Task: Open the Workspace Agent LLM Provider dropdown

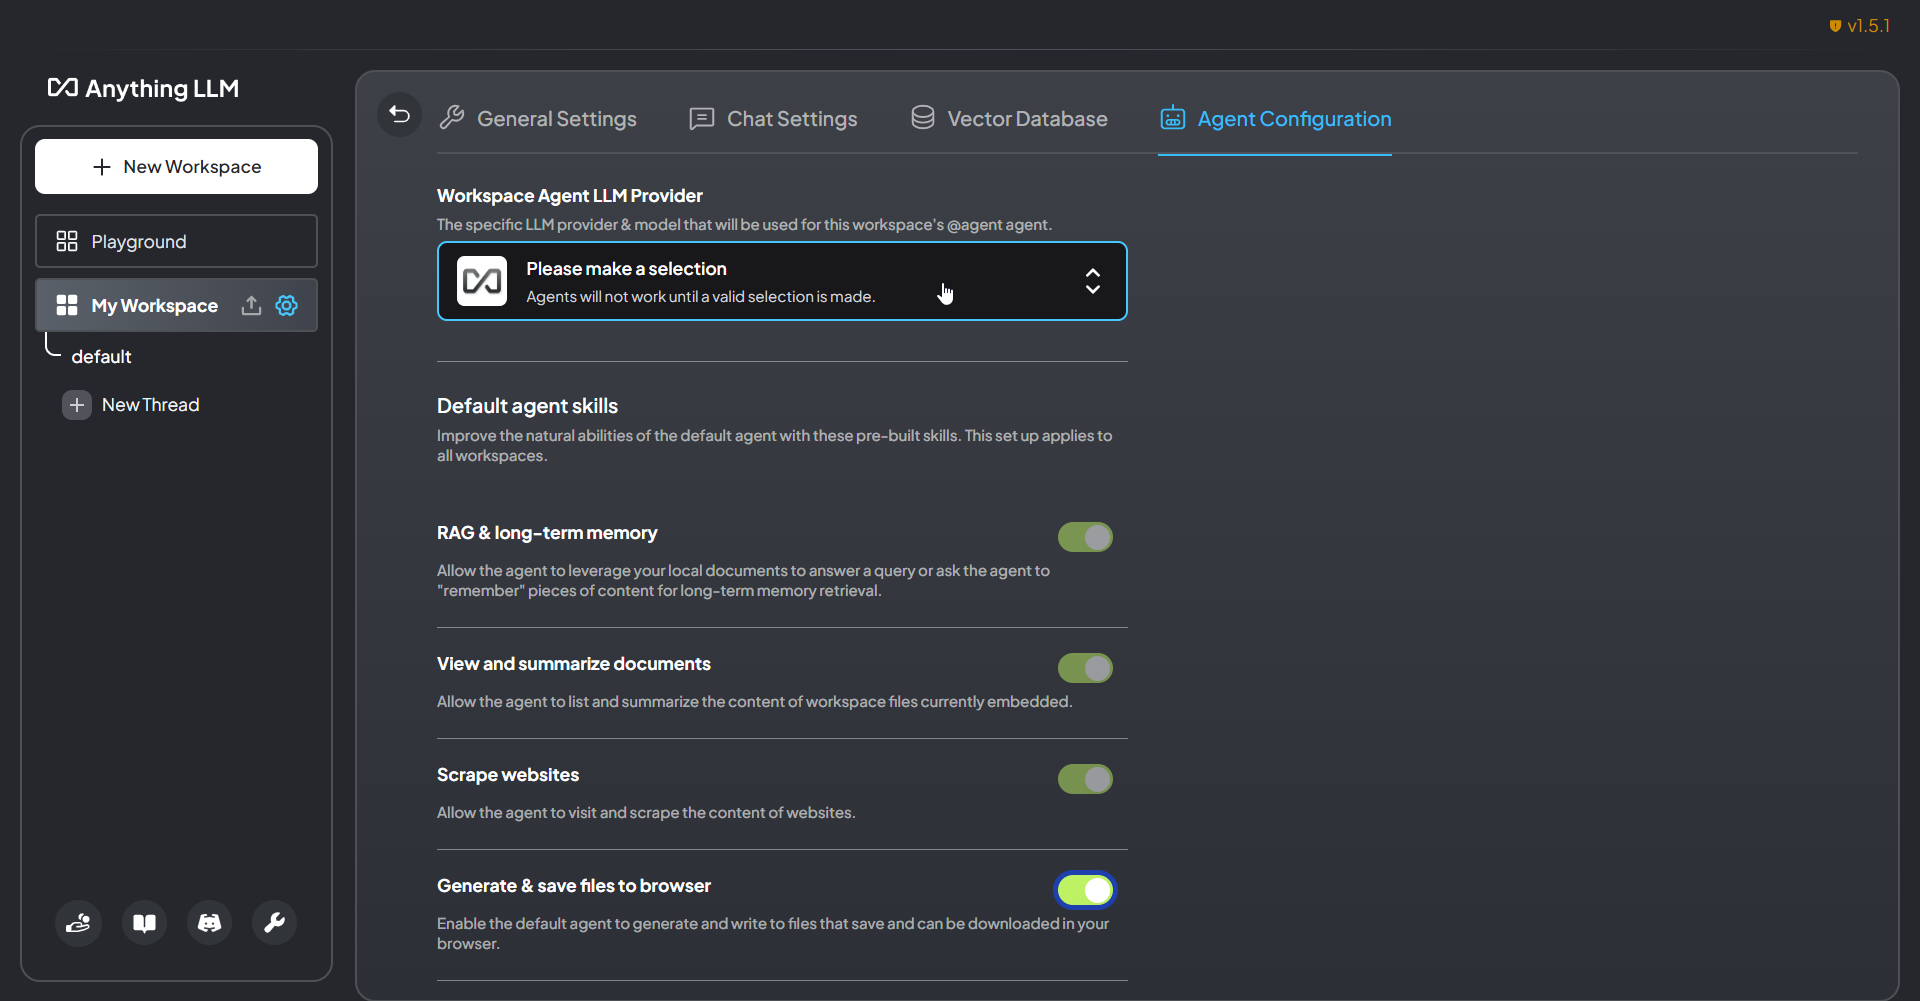Action: [x=781, y=281]
